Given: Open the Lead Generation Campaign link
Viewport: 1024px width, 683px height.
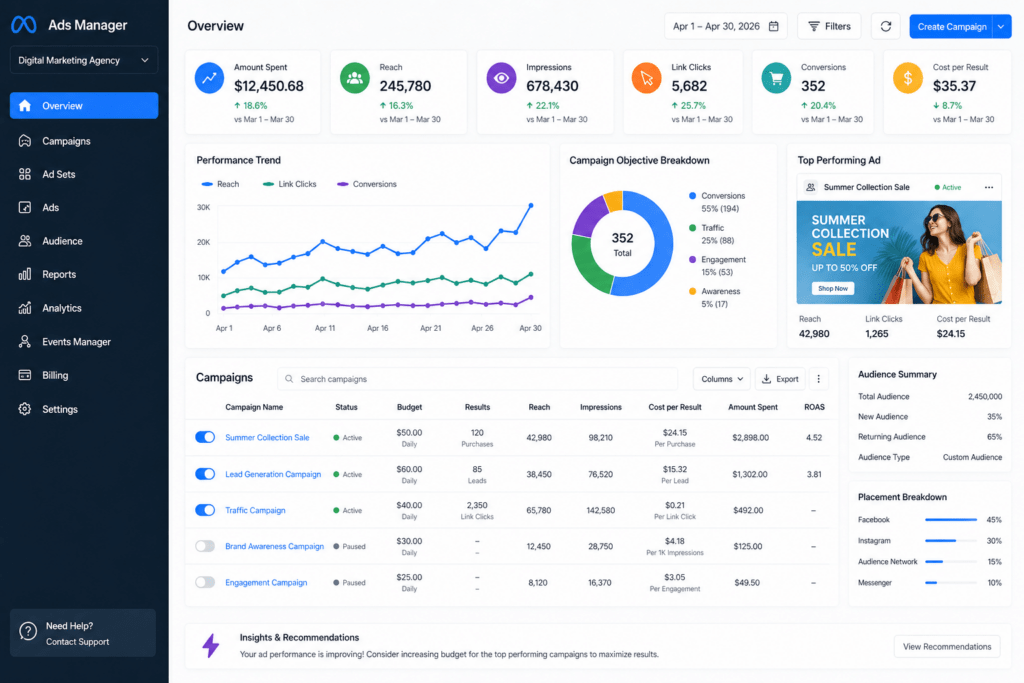Looking at the screenshot, I should 273,474.
